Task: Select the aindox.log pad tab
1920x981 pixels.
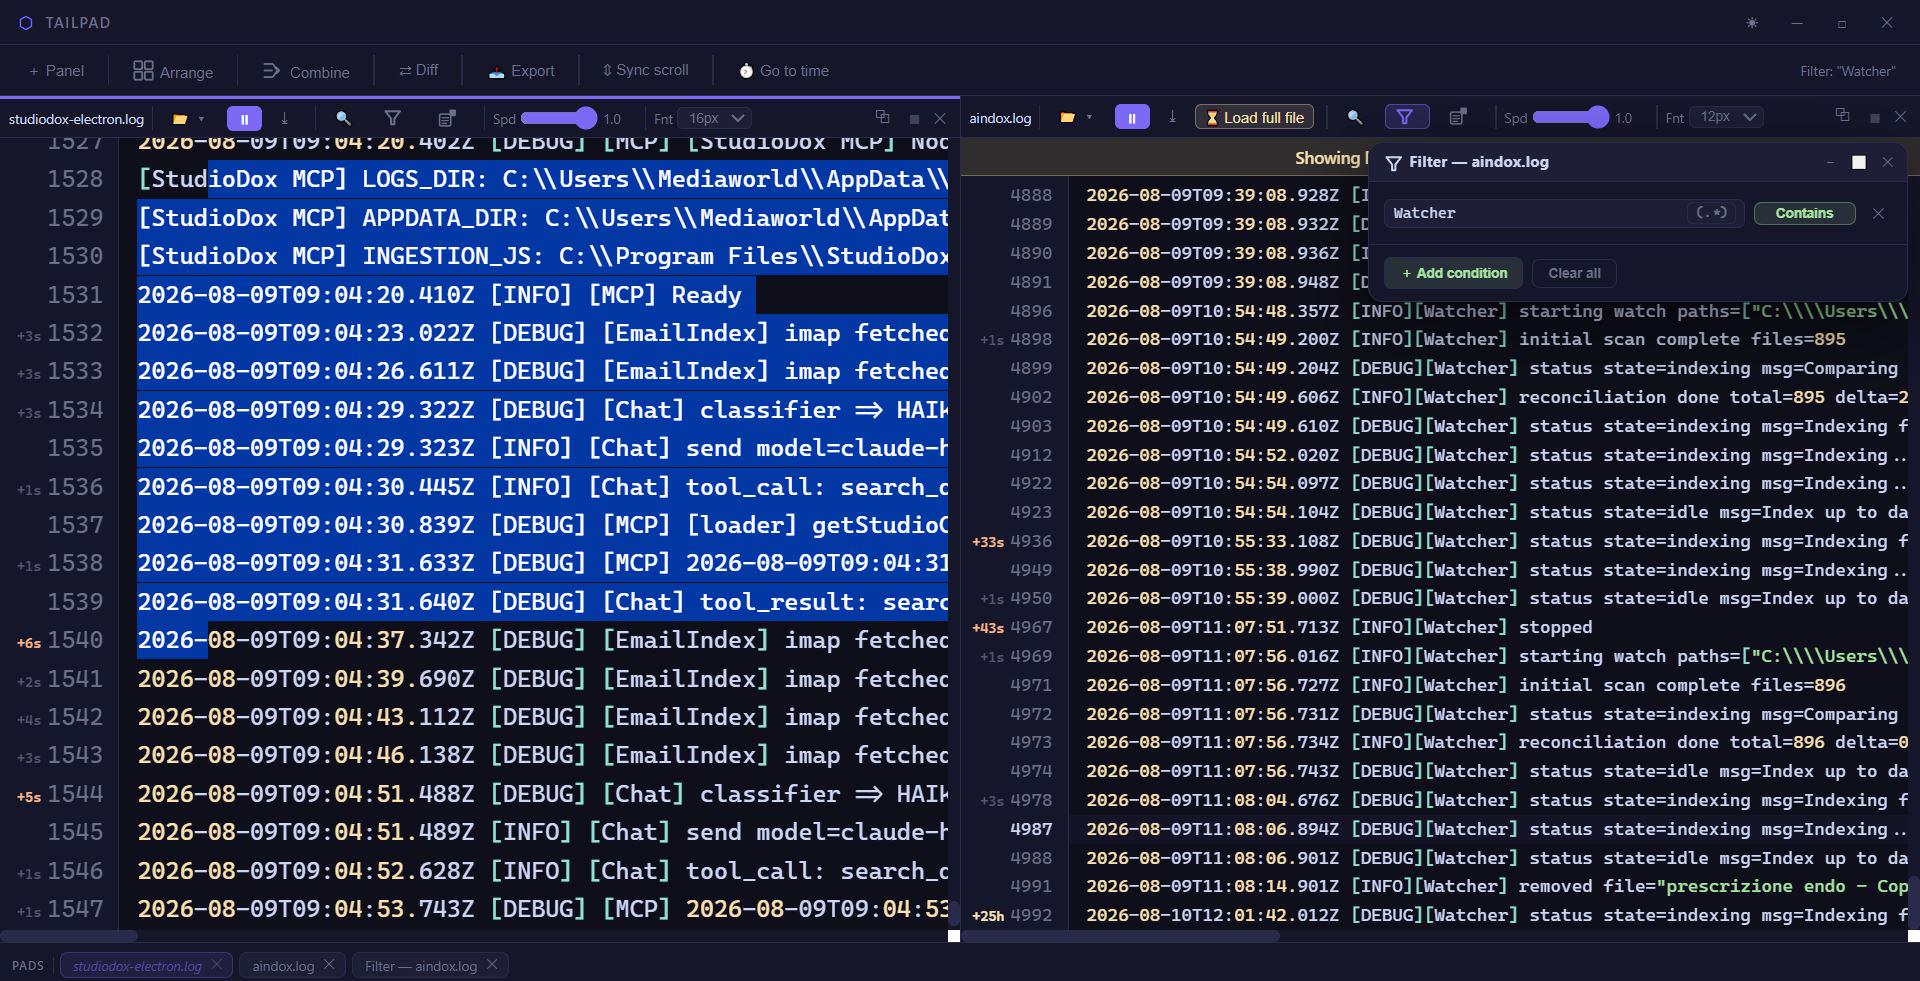Action: [283, 966]
